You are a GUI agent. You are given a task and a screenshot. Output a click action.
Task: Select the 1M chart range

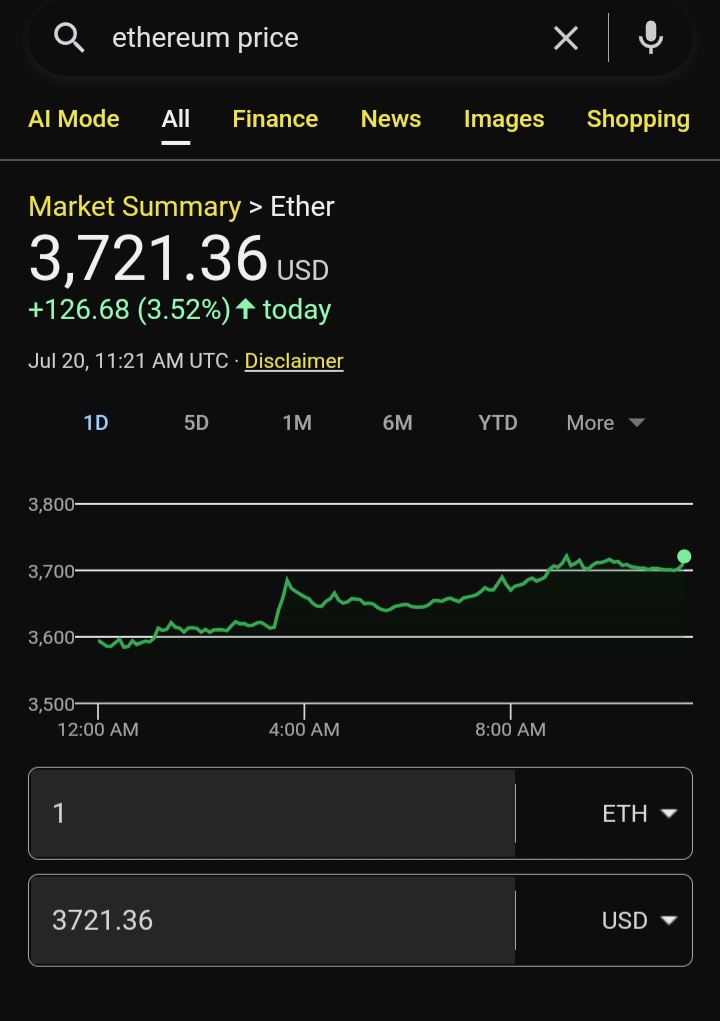pyautogui.click(x=297, y=423)
